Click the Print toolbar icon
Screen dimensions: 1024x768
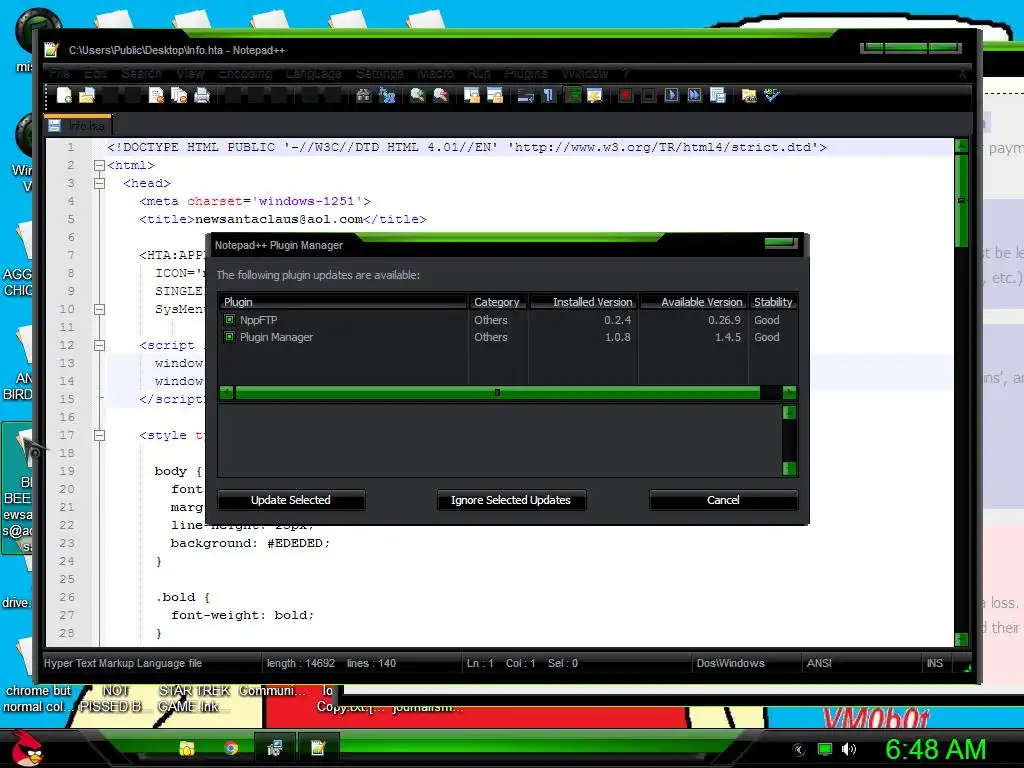tap(202, 95)
